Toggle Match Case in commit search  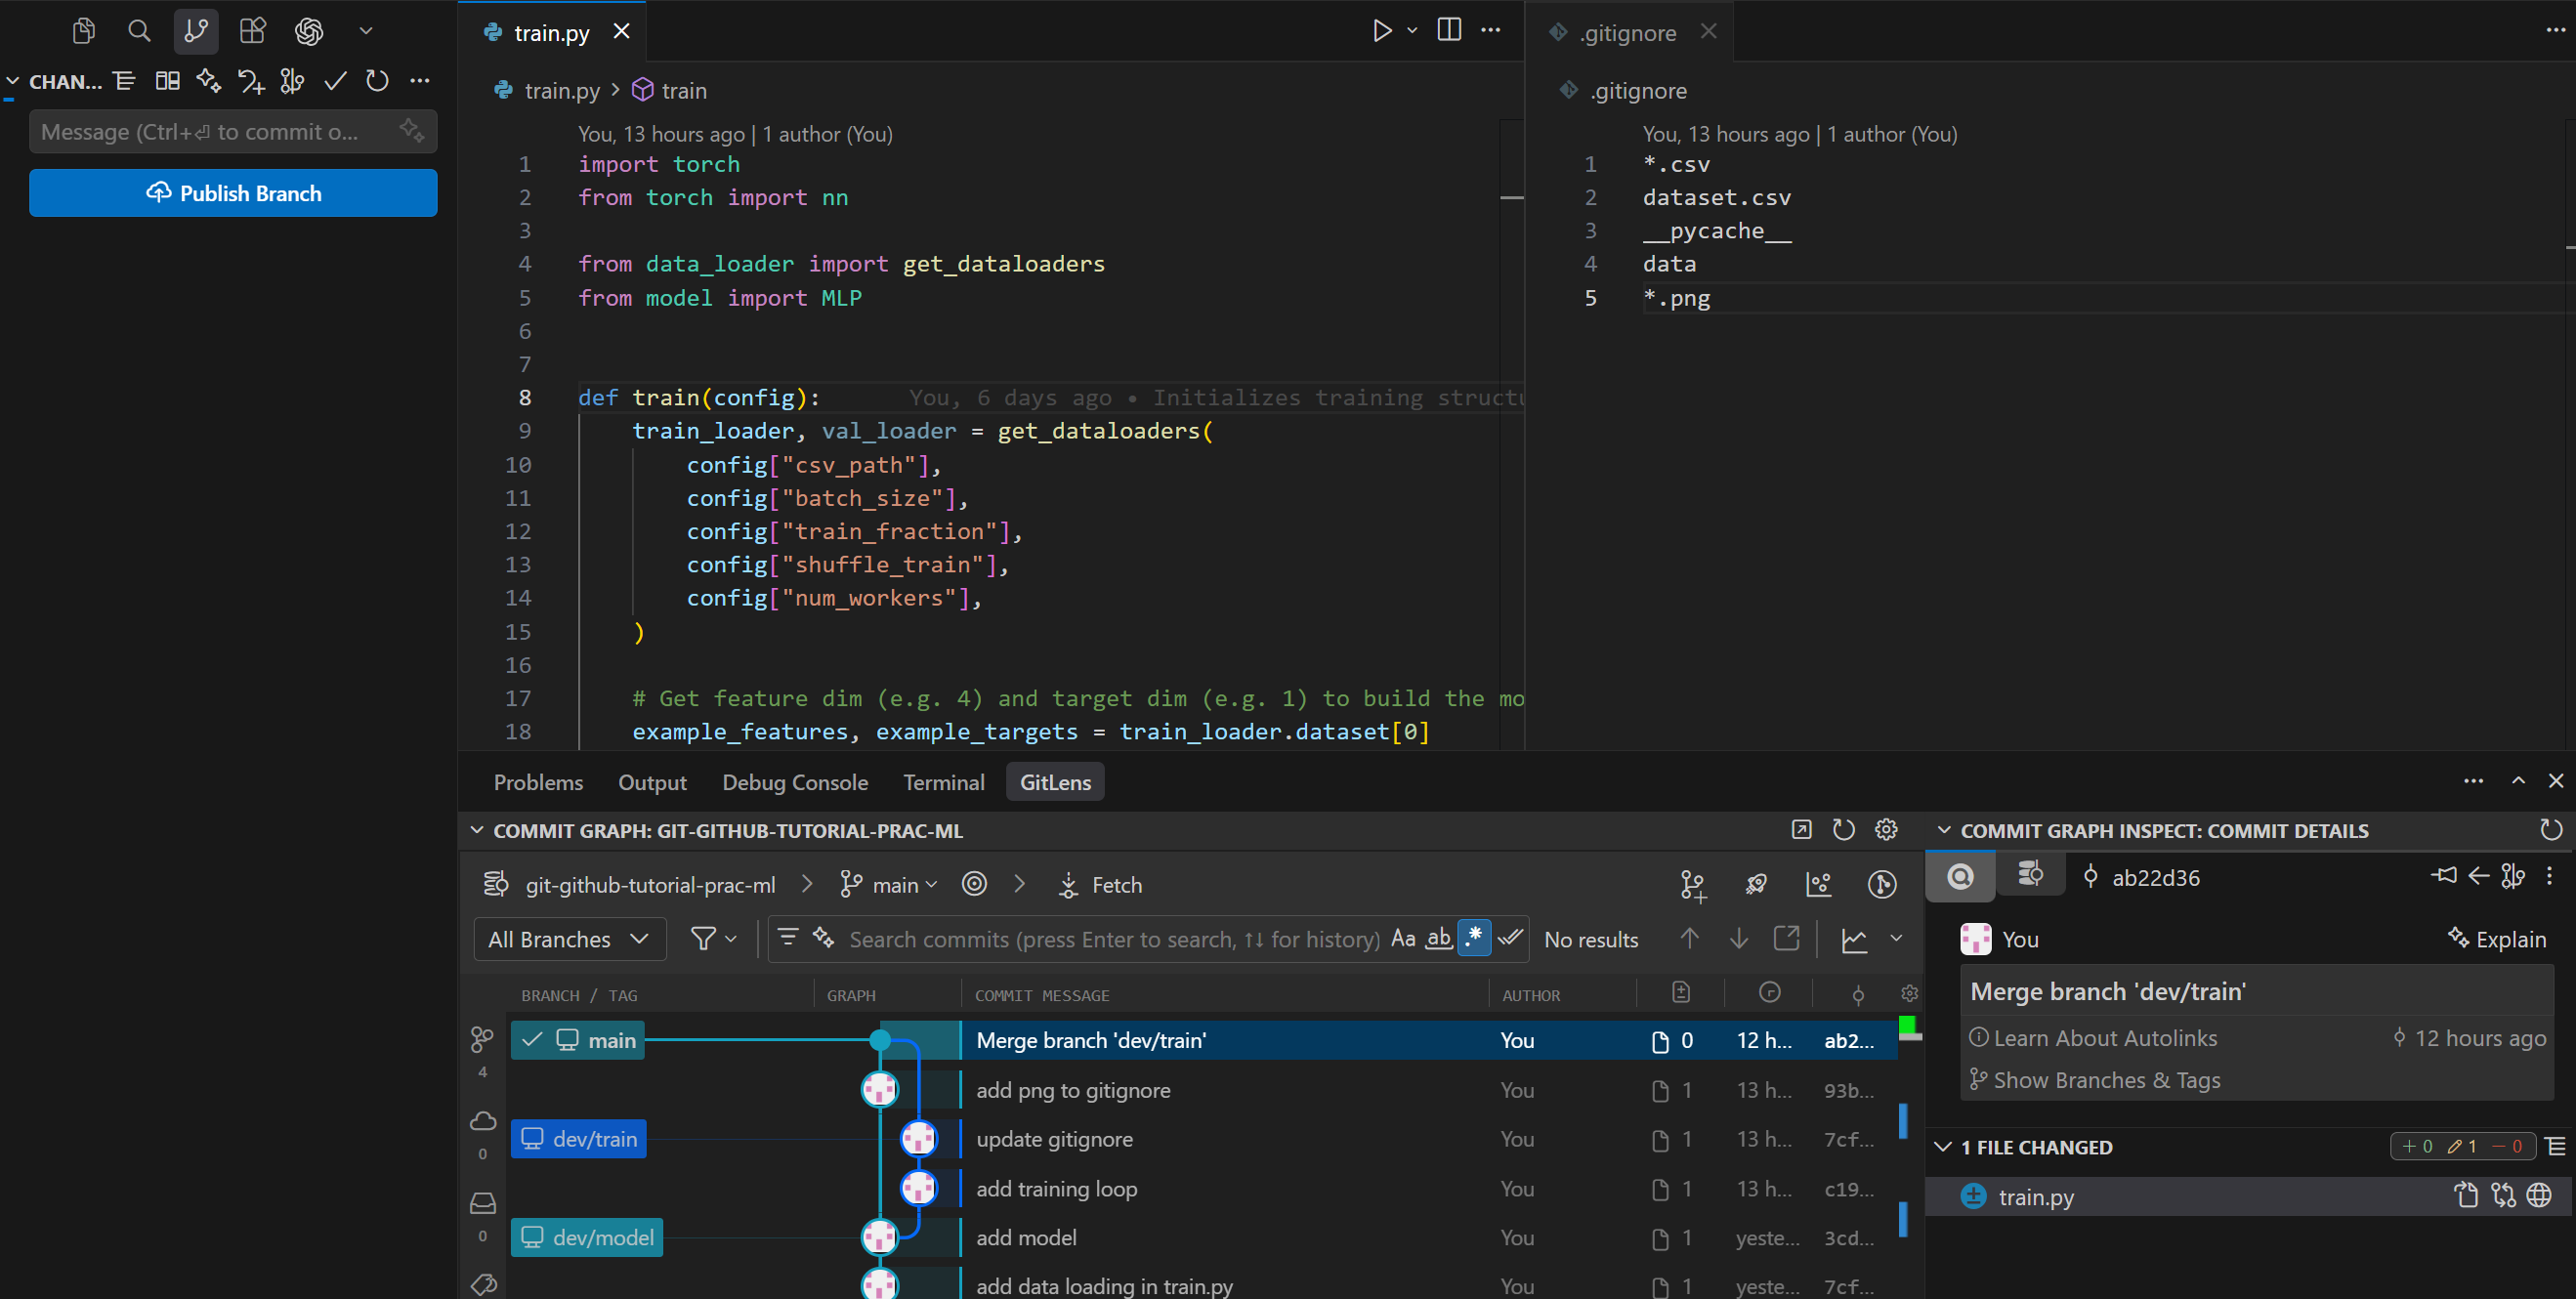[1403, 939]
